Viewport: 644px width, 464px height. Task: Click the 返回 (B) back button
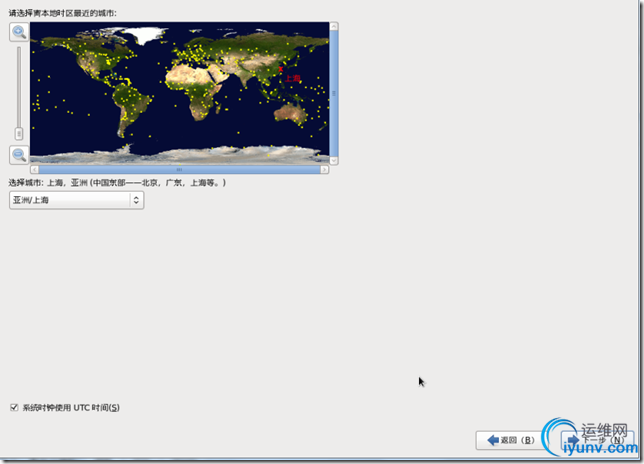[x=511, y=440]
